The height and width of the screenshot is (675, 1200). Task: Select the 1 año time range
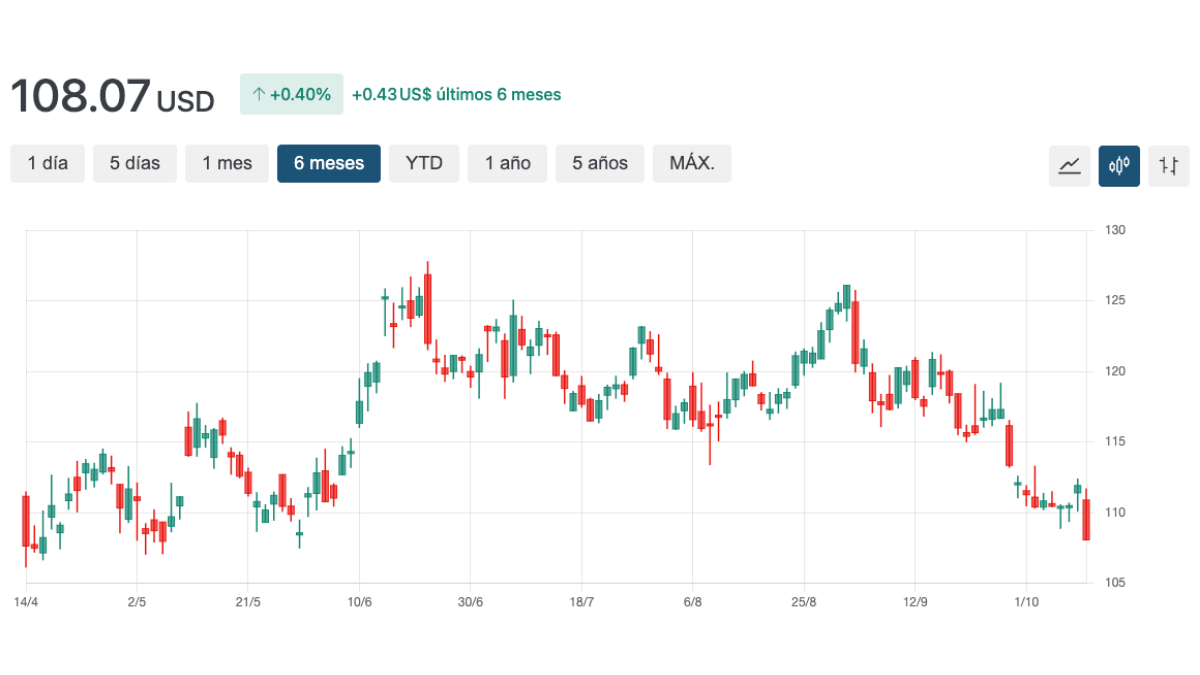click(x=508, y=163)
